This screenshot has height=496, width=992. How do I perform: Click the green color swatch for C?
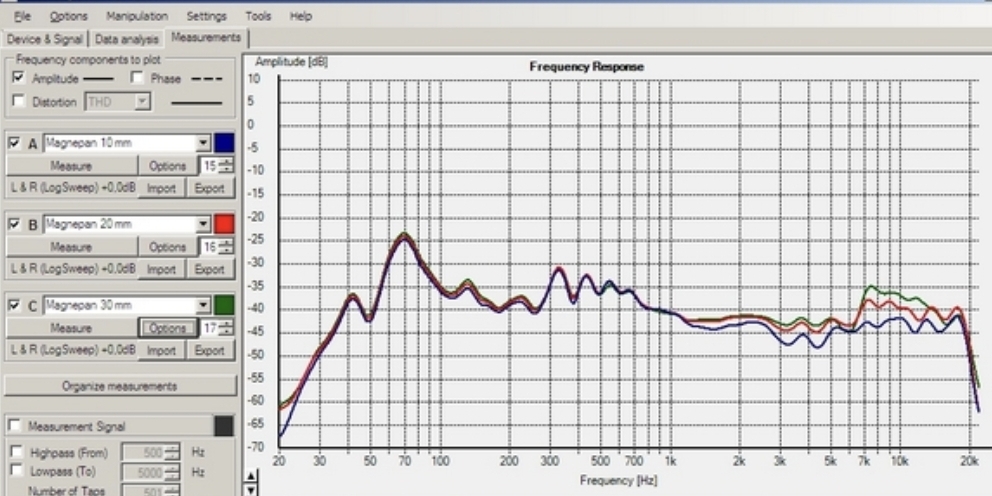[224, 306]
